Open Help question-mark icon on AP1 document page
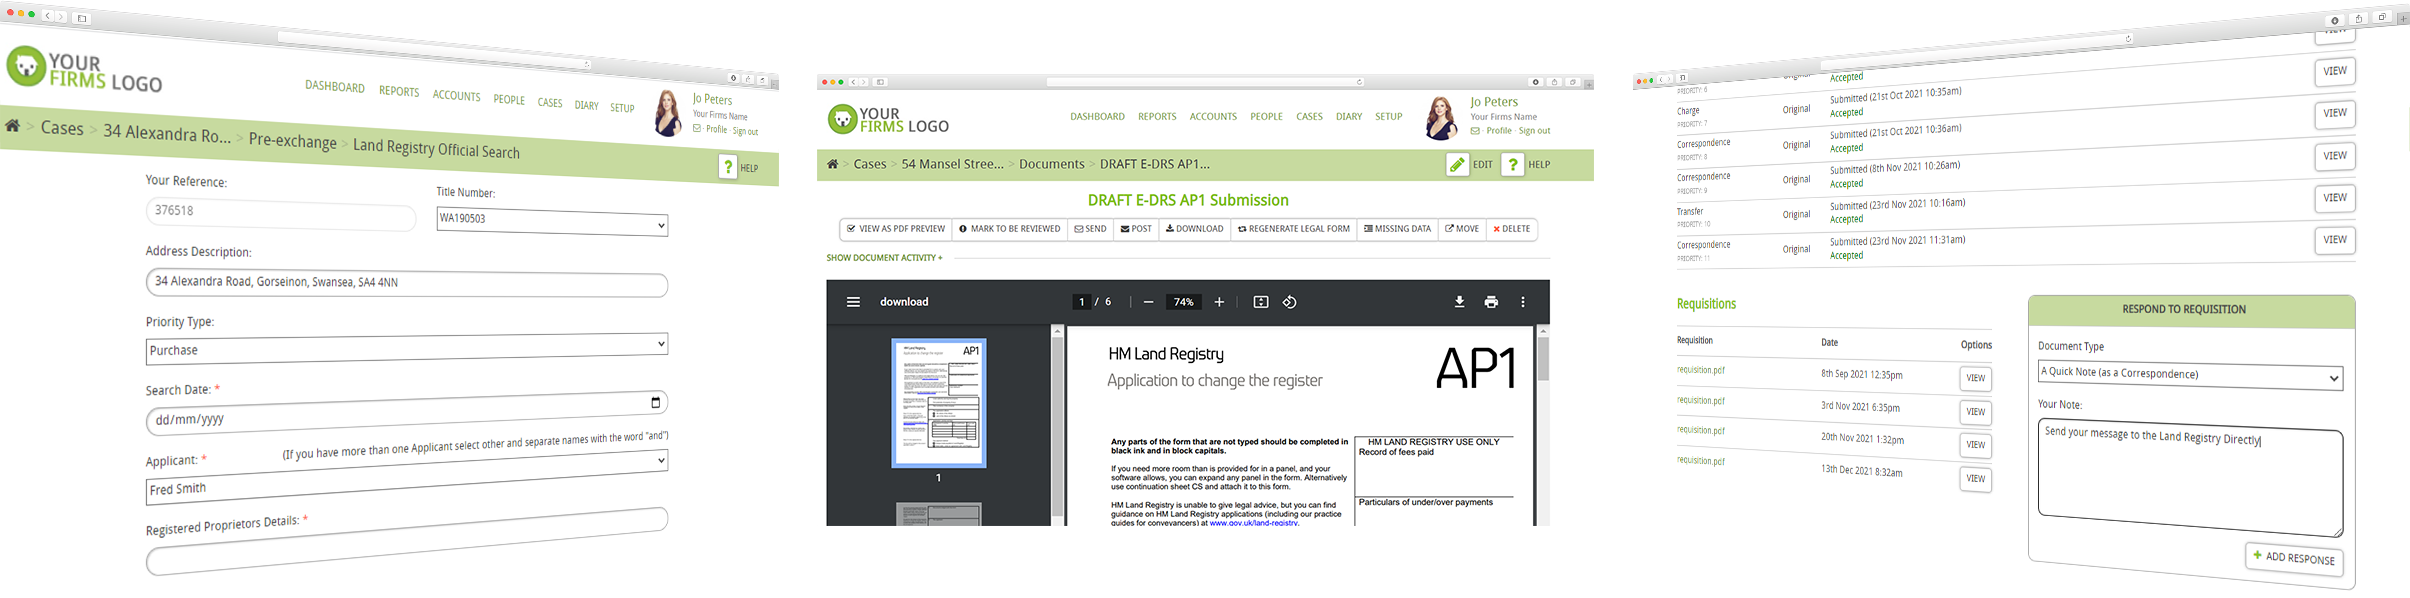 click(x=1513, y=165)
